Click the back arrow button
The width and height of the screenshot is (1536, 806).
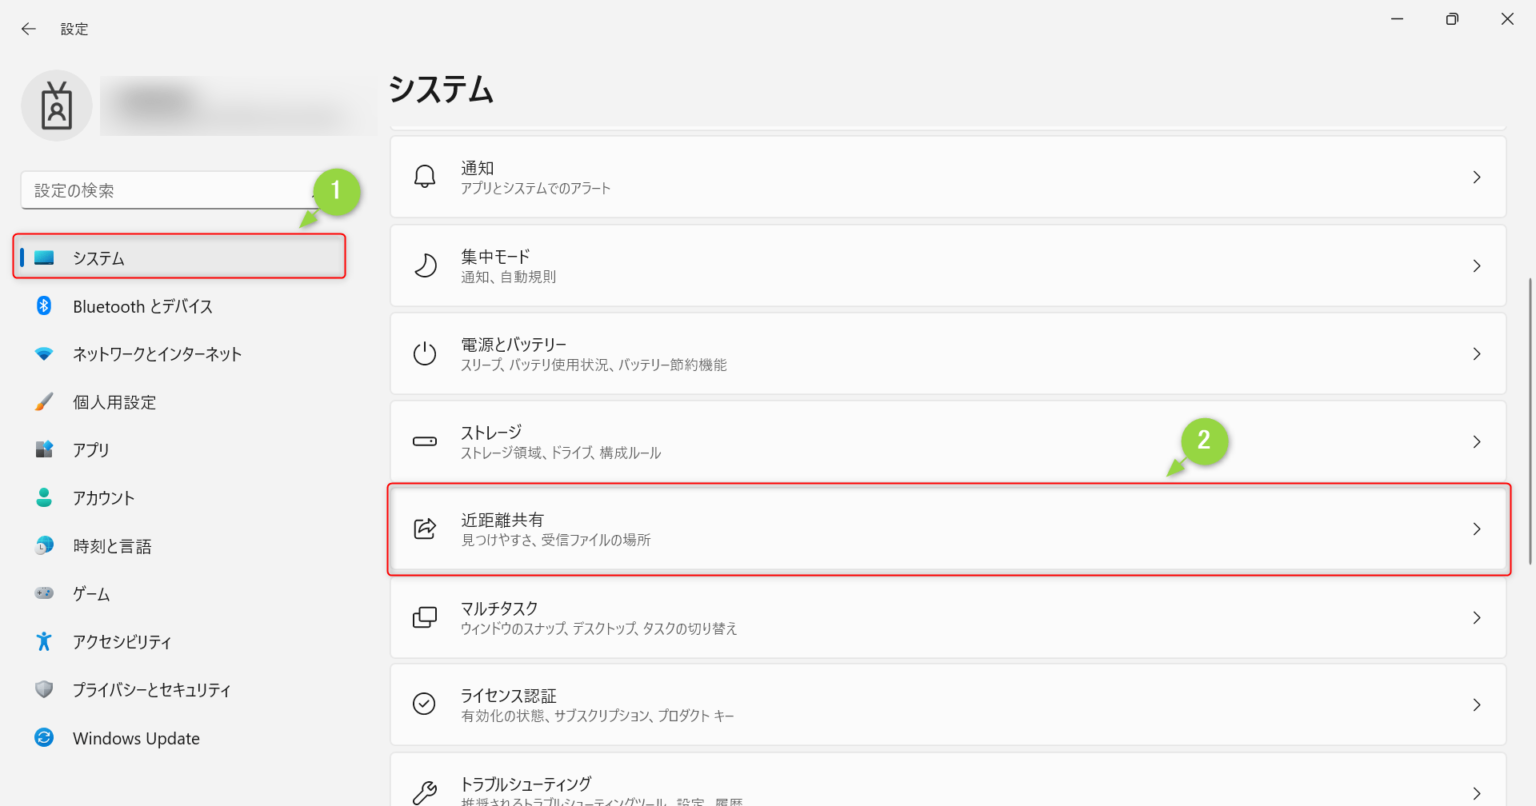pos(28,29)
